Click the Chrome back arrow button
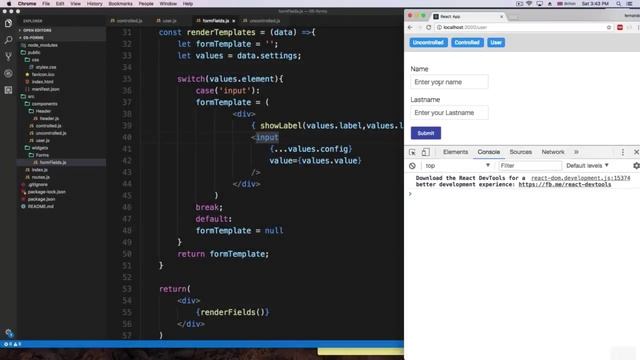 (410, 27)
